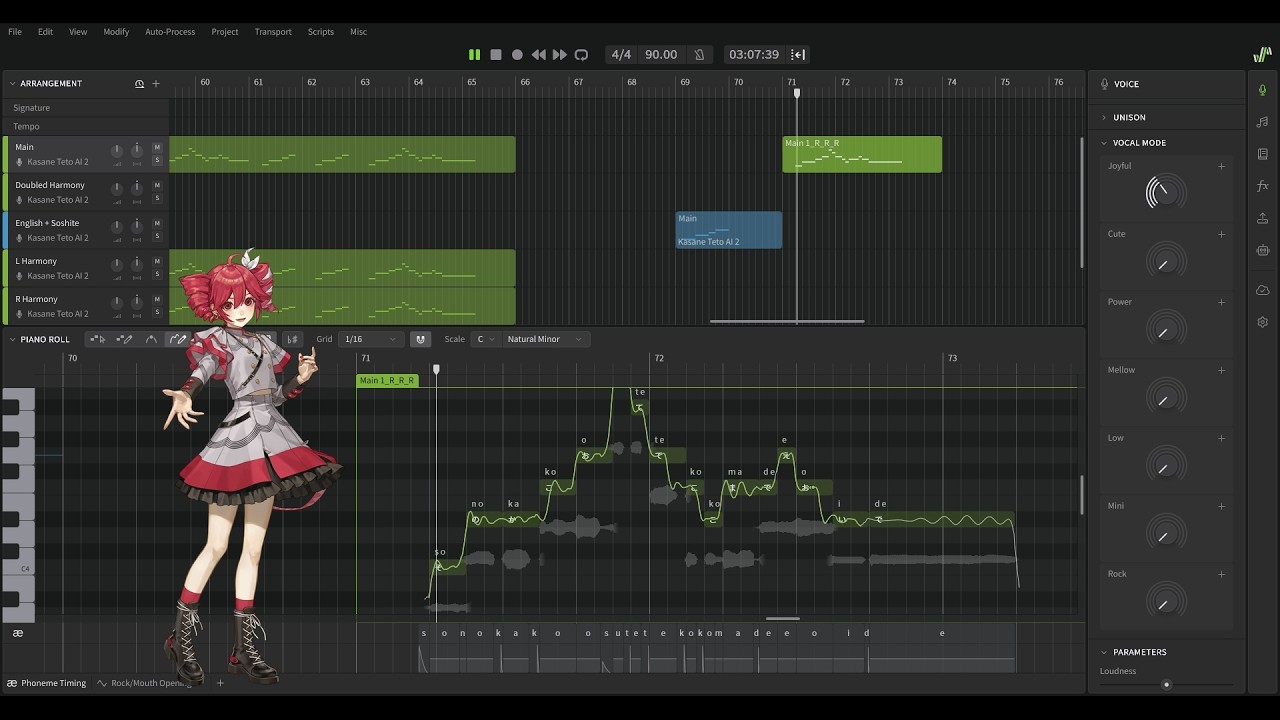Open the Synthesizer V logo icon

pyautogui.click(x=1262, y=55)
